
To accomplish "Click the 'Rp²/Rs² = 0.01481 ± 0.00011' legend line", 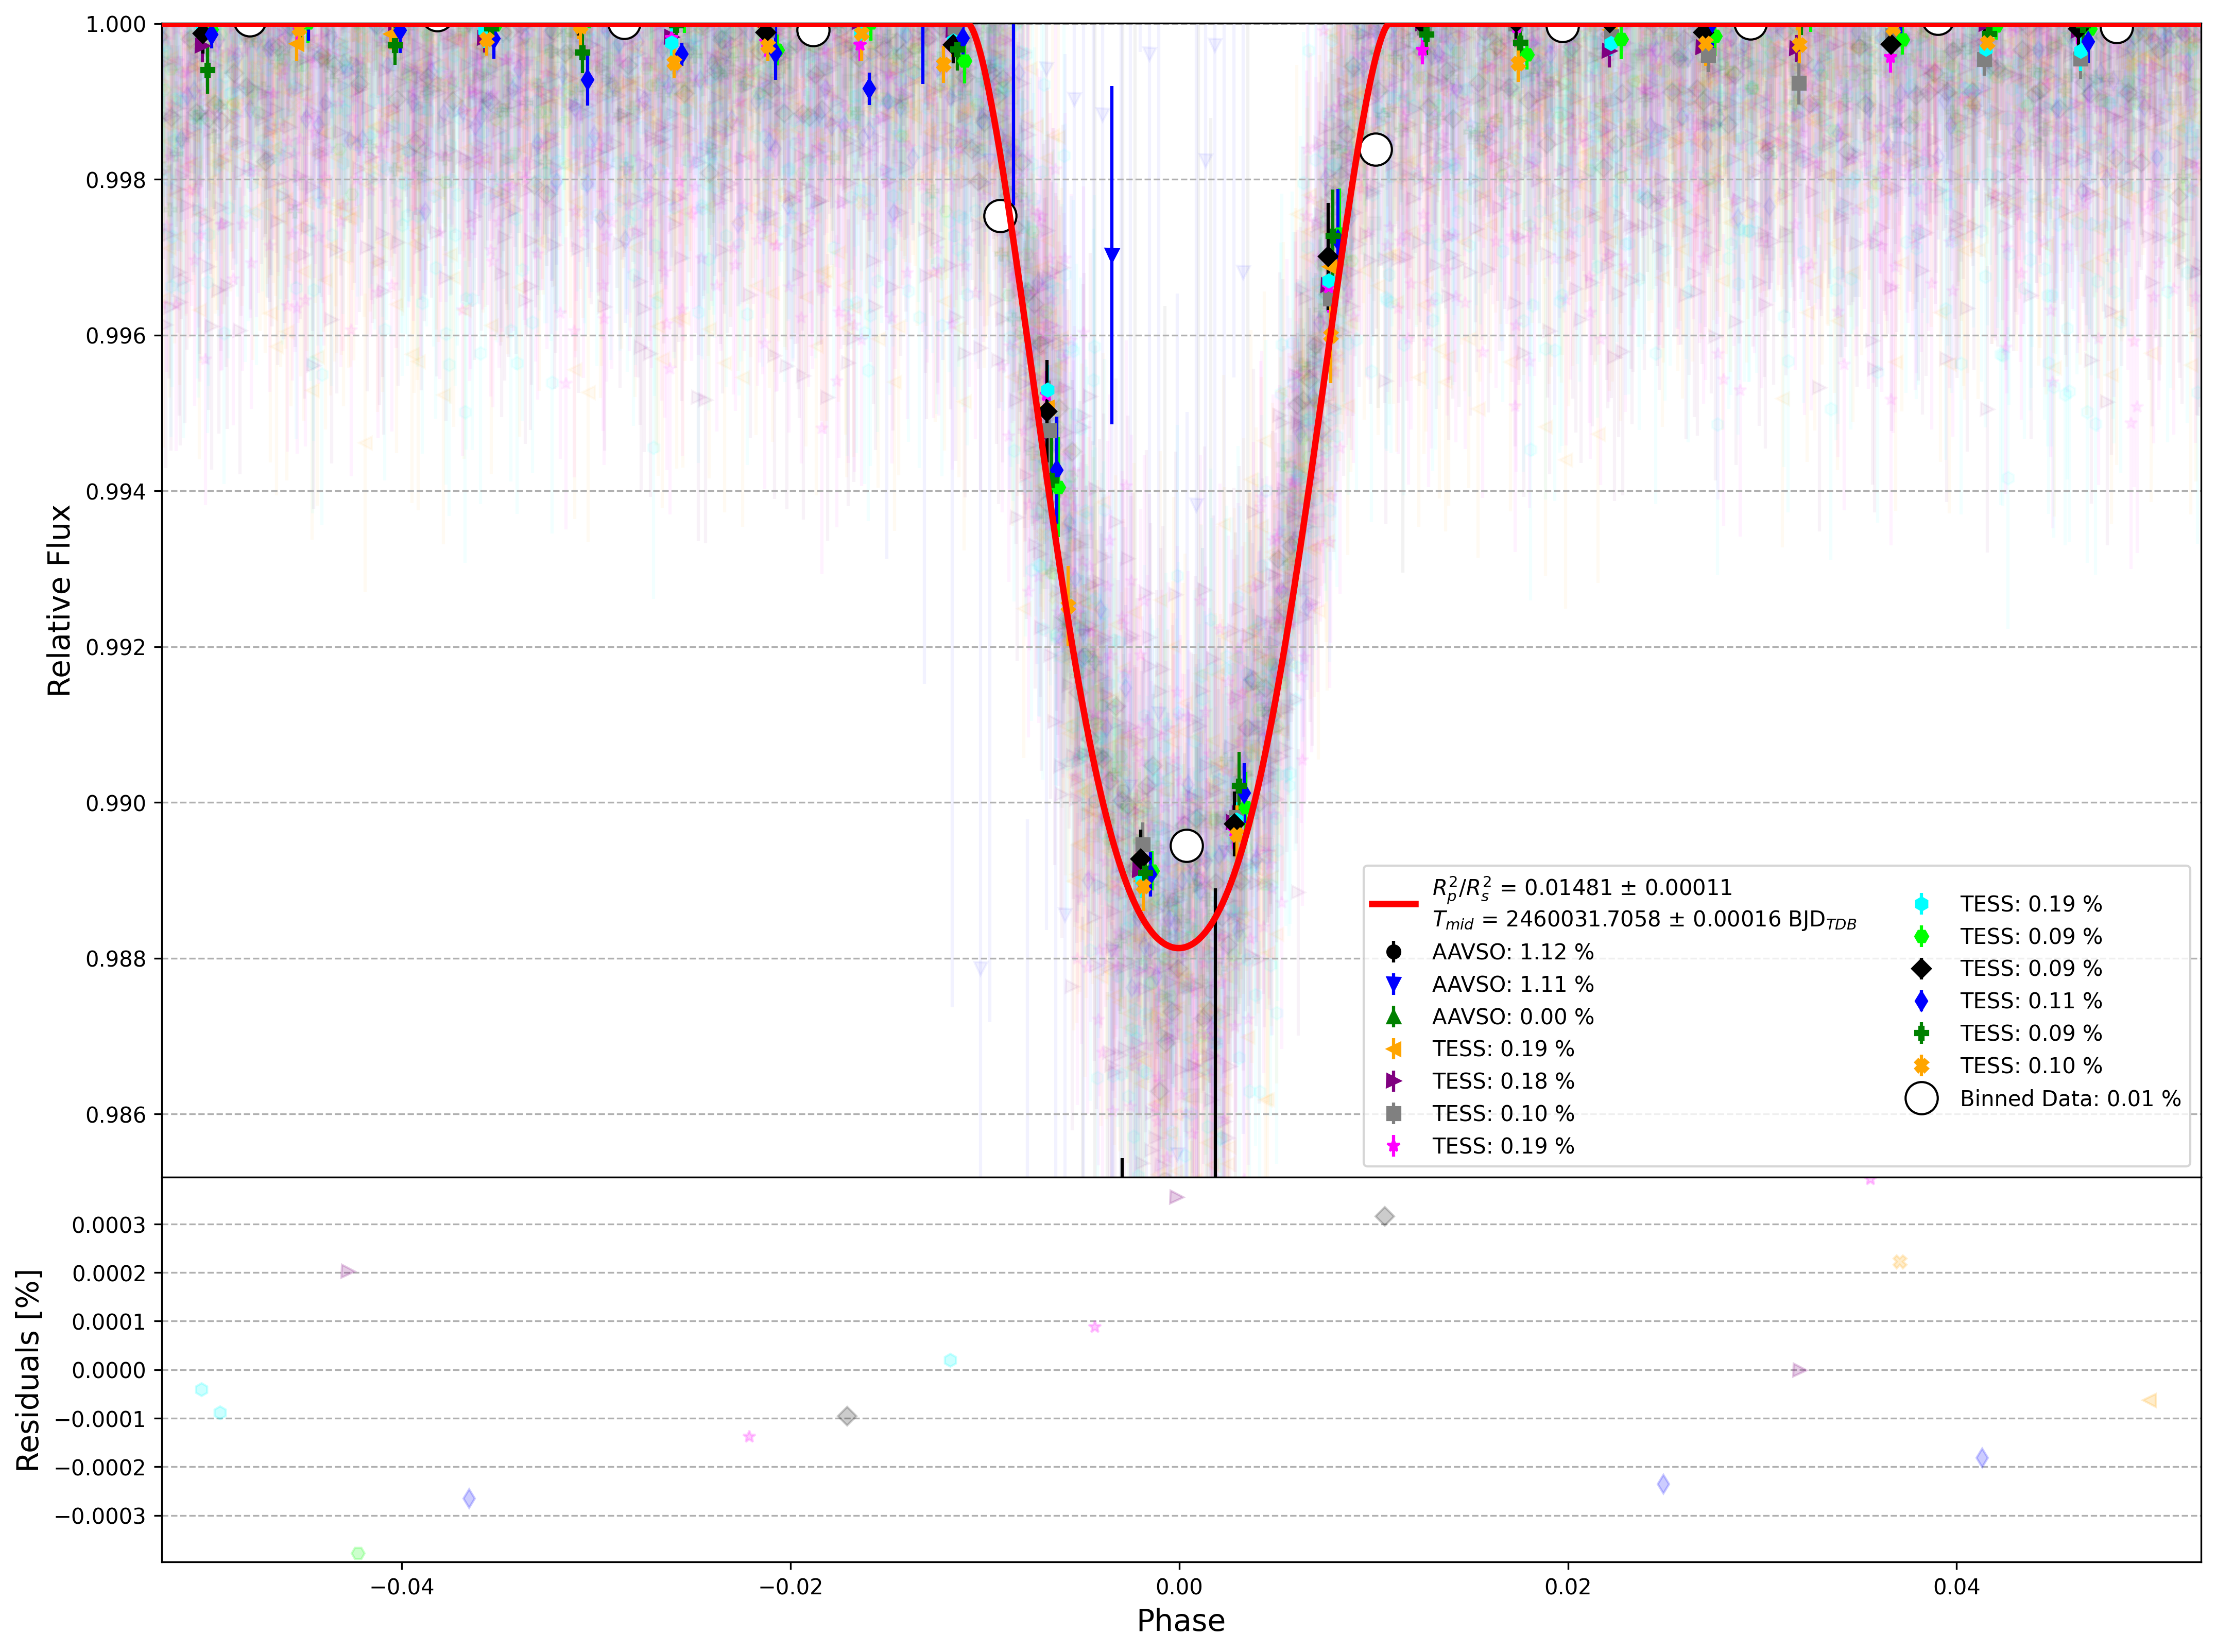I will pos(1582,888).
